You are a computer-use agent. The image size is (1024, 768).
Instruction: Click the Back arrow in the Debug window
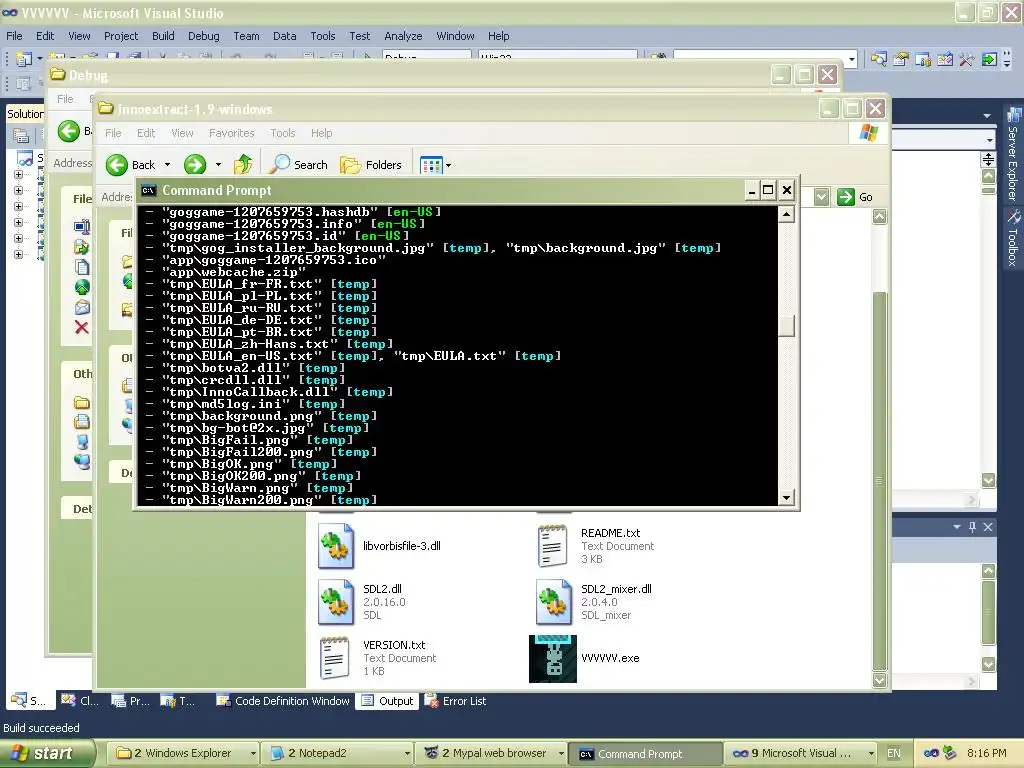click(x=69, y=131)
